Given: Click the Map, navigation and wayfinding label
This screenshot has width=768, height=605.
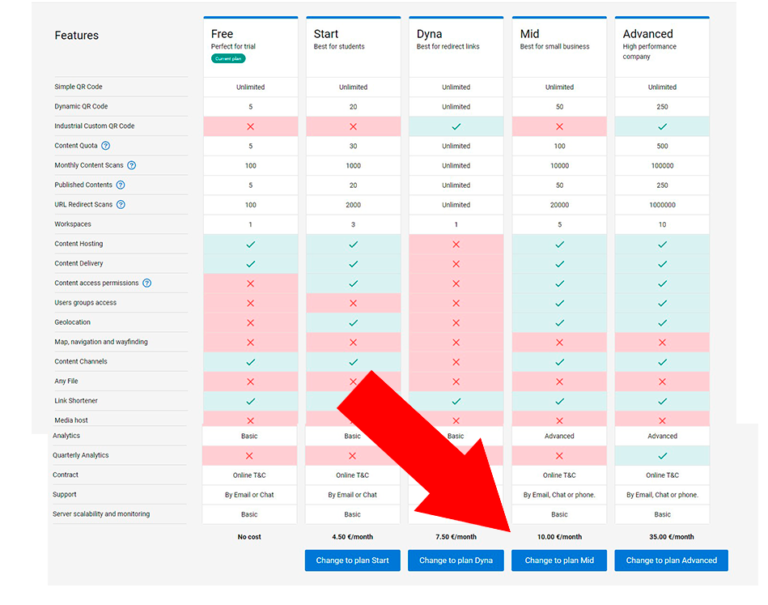Looking at the screenshot, I should point(101,341).
